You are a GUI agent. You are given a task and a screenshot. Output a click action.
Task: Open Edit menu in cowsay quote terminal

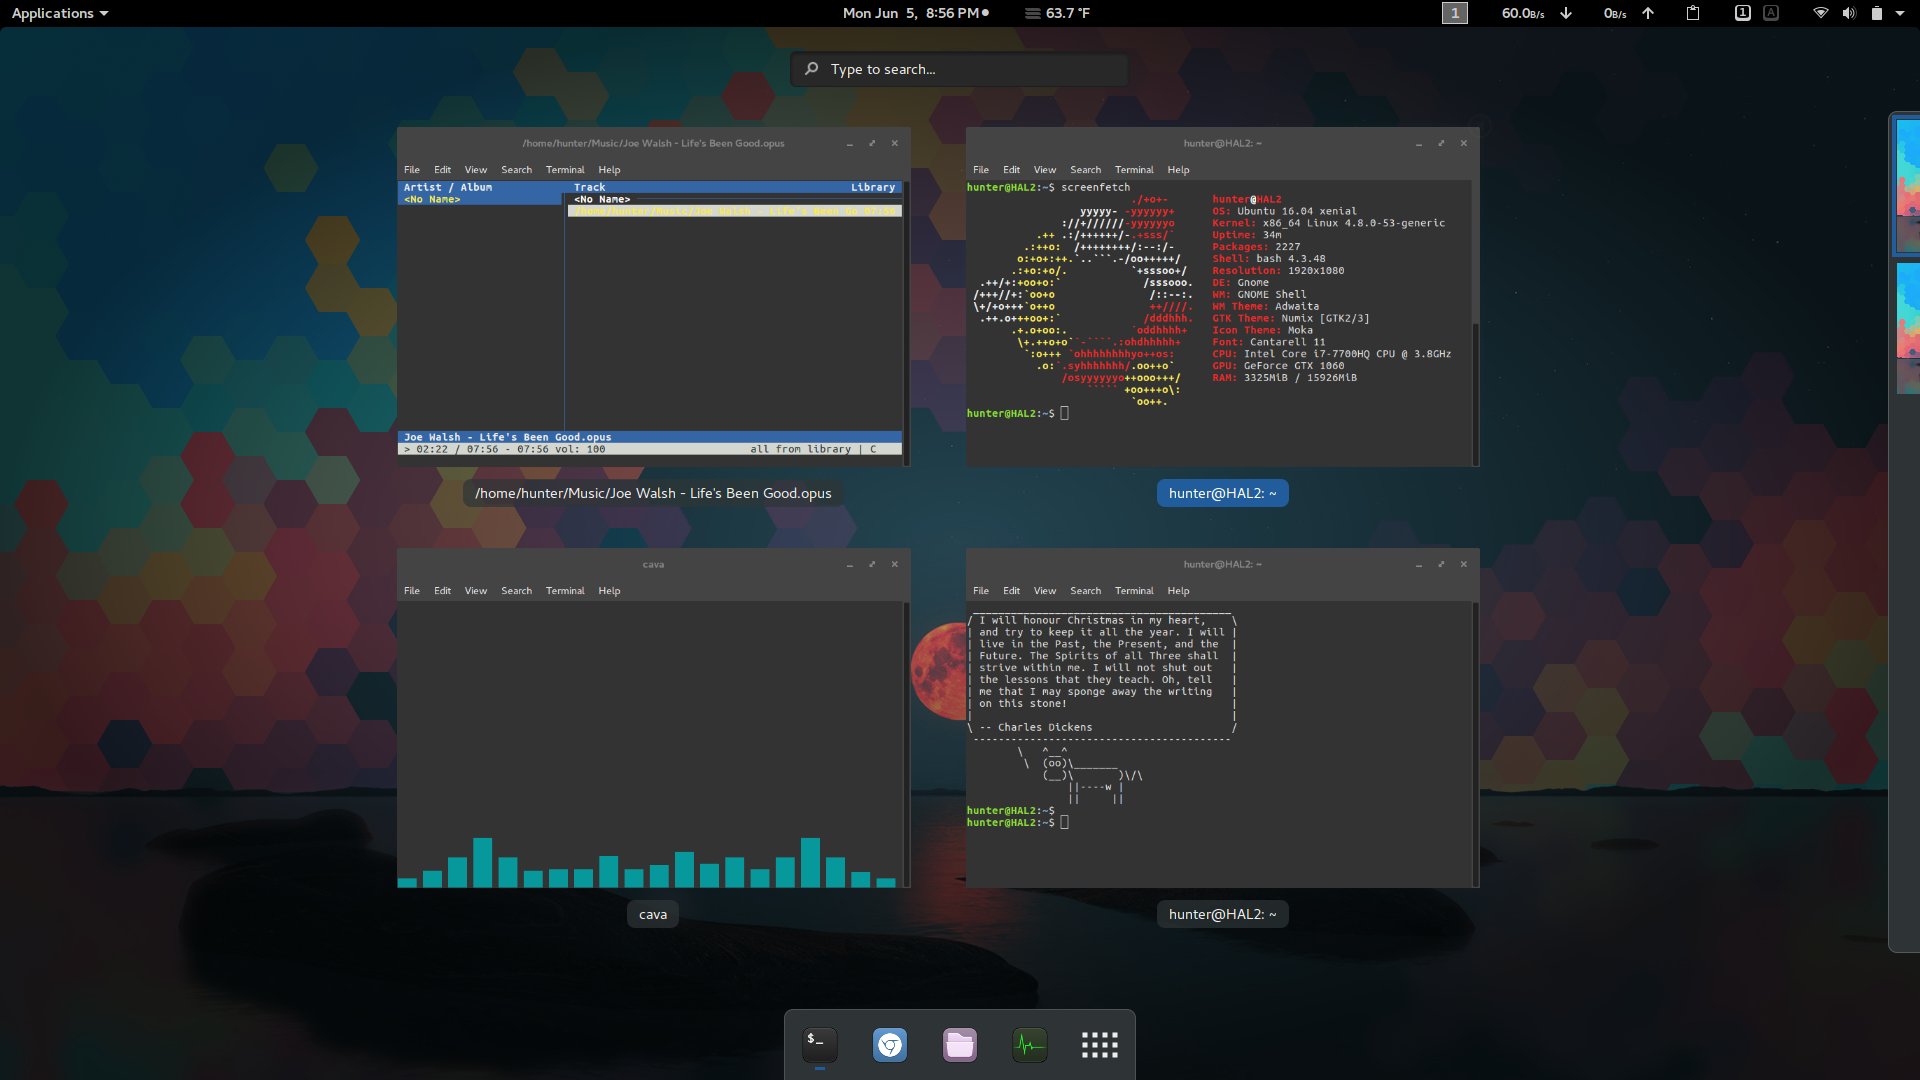(x=1012, y=591)
